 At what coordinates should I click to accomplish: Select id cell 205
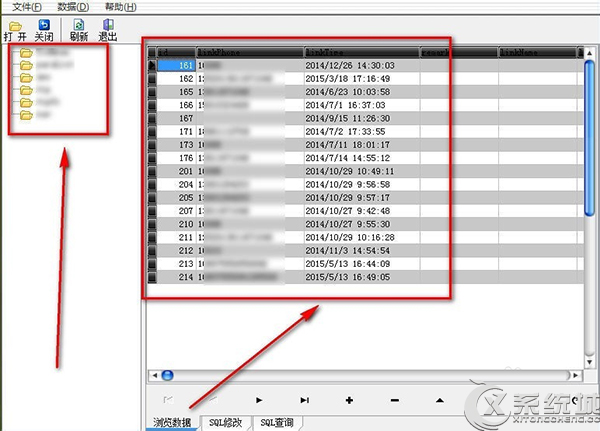tap(176, 198)
